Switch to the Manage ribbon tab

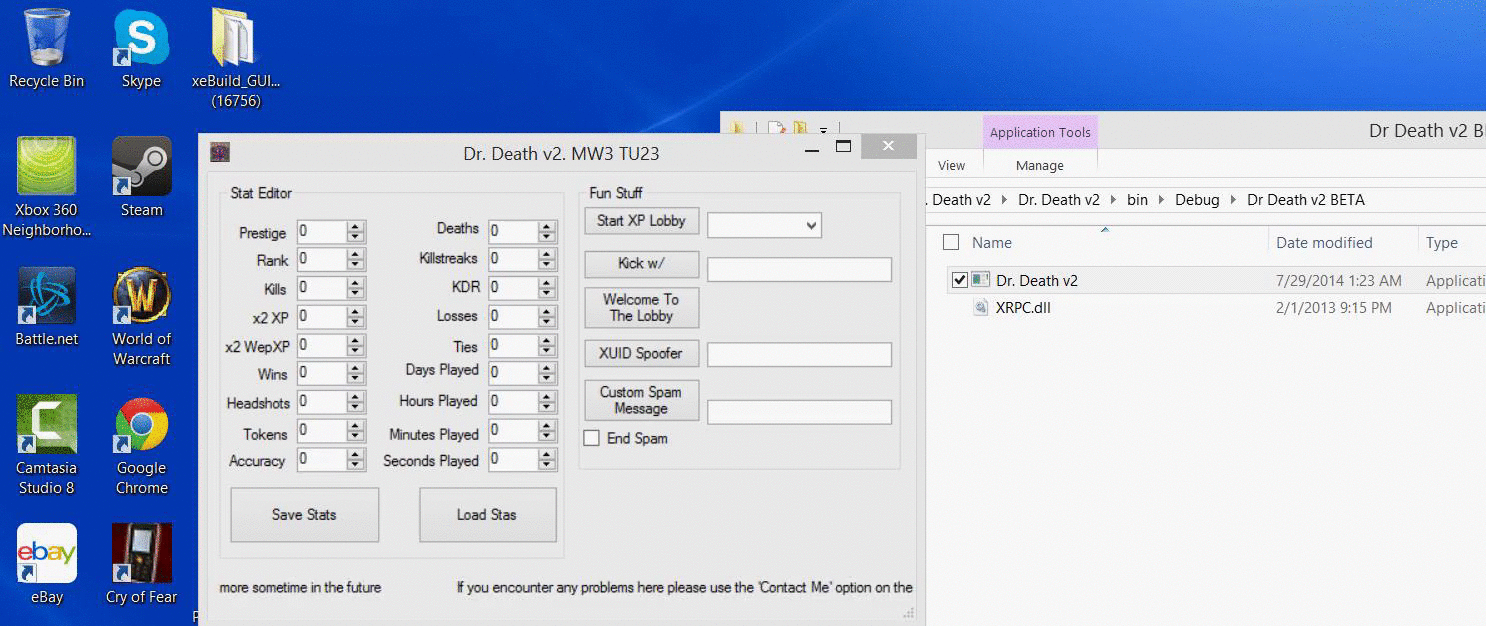(x=1039, y=166)
